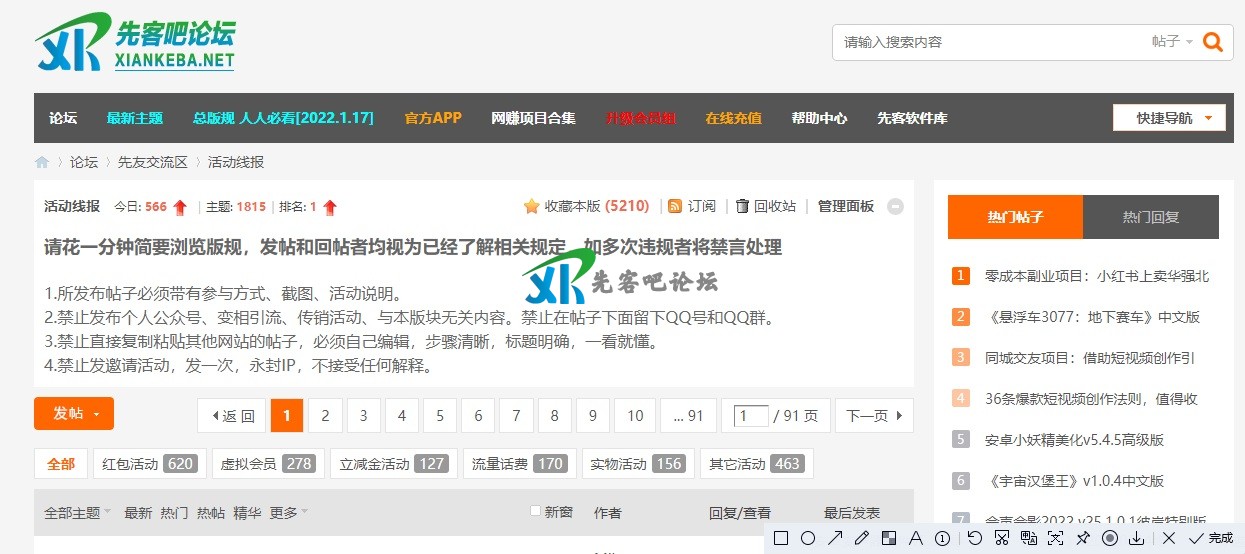
Task: Expand the 帖子 search type dropdown
Action: coord(1172,42)
